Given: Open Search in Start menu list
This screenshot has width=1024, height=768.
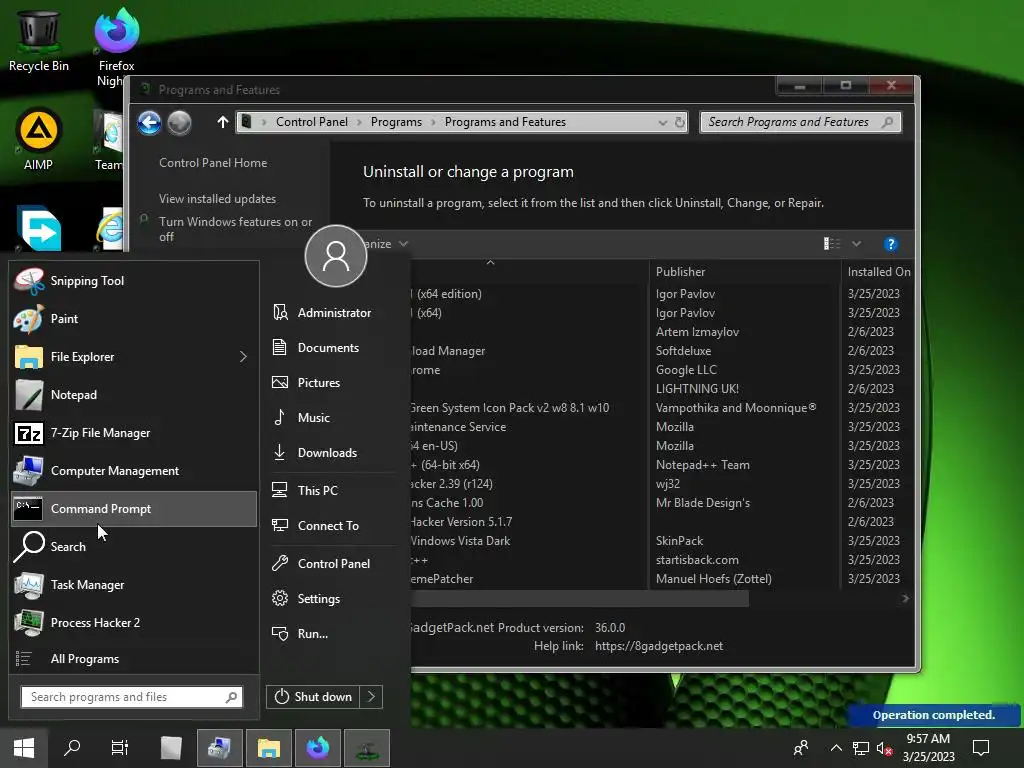Looking at the screenshot, I should [x=134, y=547].
